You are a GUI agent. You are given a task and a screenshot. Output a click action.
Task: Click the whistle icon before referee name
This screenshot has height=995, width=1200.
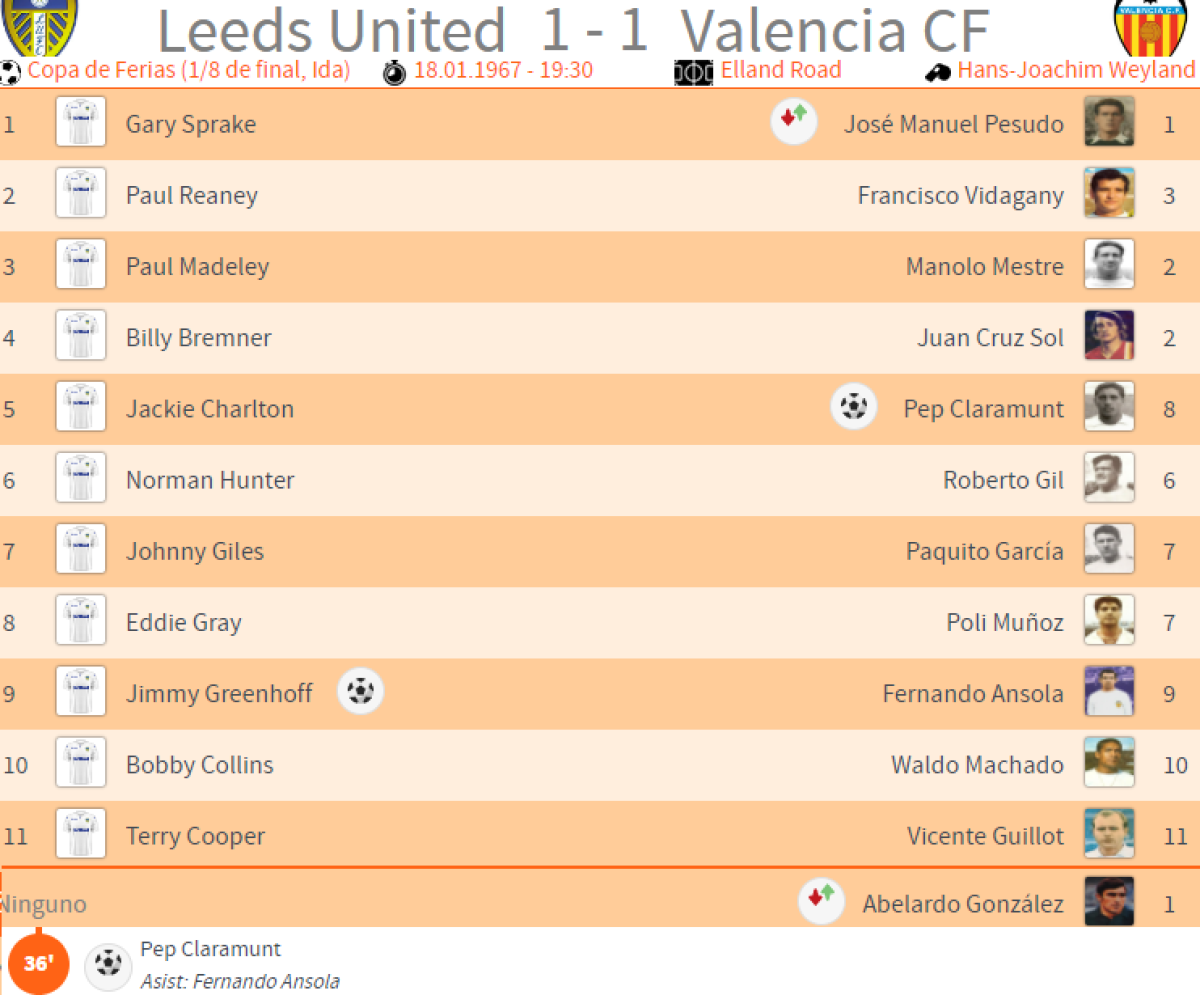tap(938, 72)
